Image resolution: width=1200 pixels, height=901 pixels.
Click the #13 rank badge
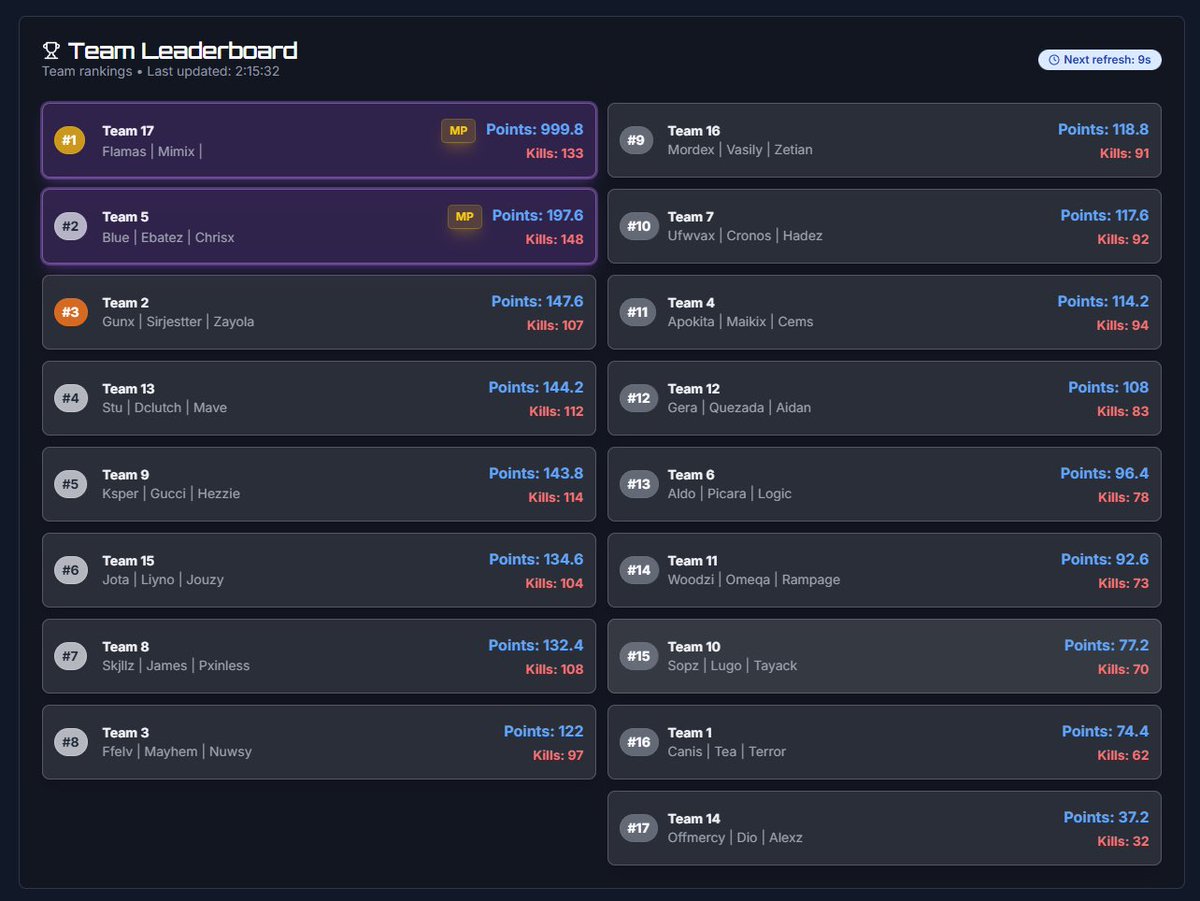(x=638, y=484)
